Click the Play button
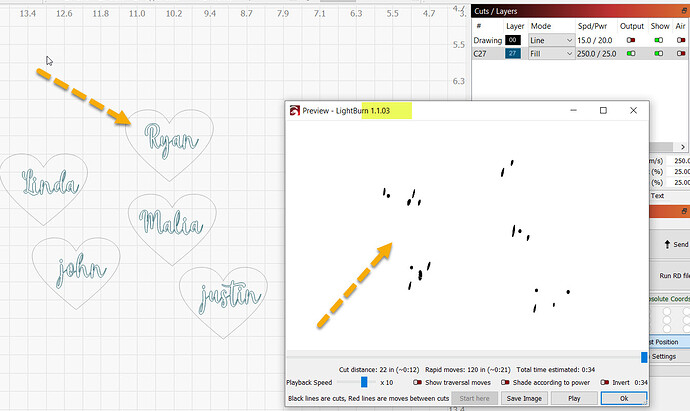 (x=574, y=398)
